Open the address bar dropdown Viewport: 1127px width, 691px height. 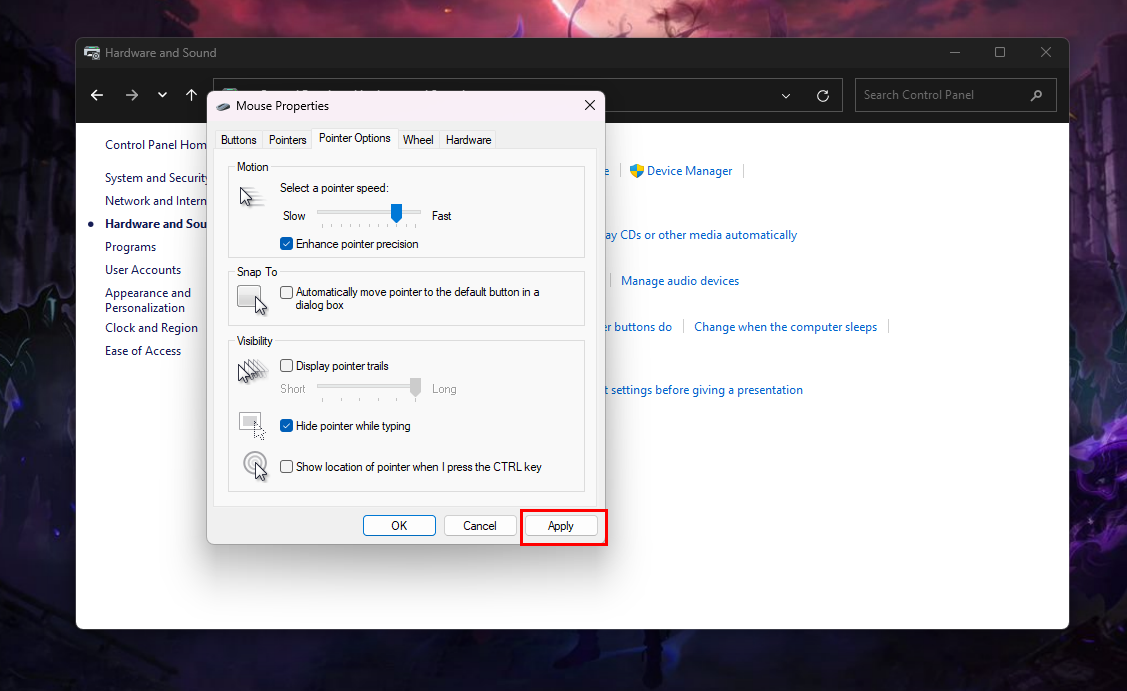[x=786, y=95]
